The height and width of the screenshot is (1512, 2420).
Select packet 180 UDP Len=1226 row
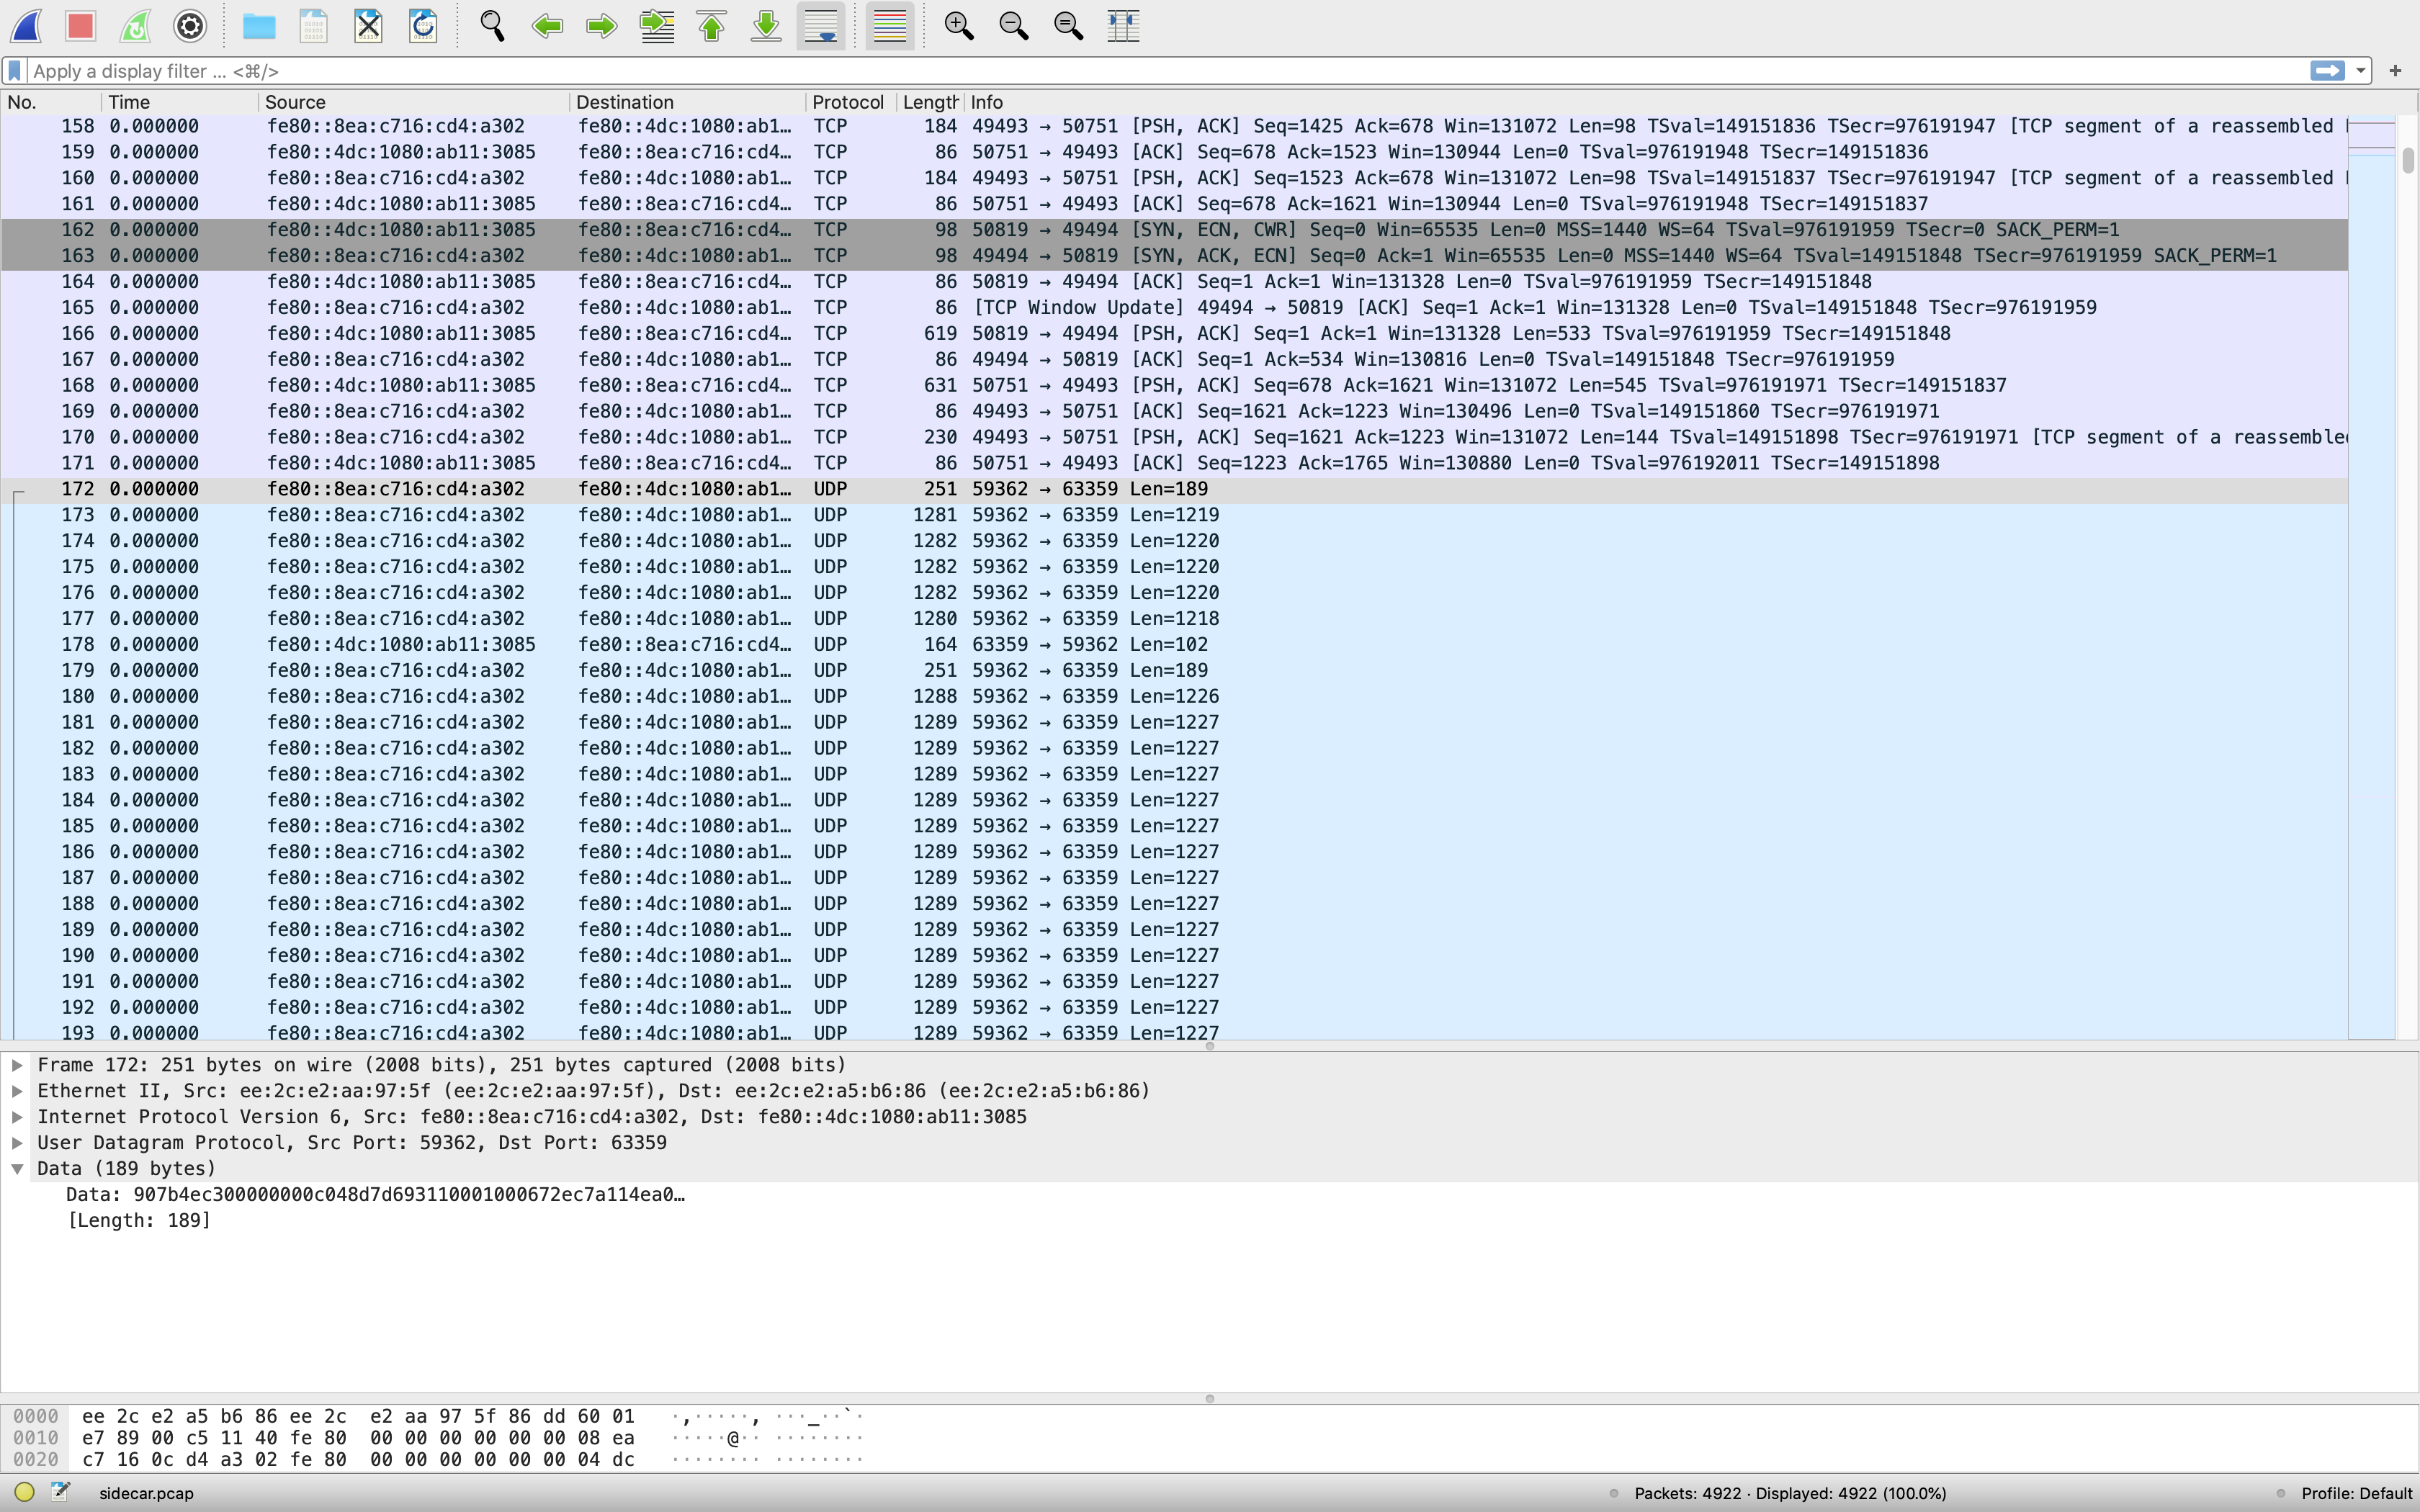tap(1174, 697)
